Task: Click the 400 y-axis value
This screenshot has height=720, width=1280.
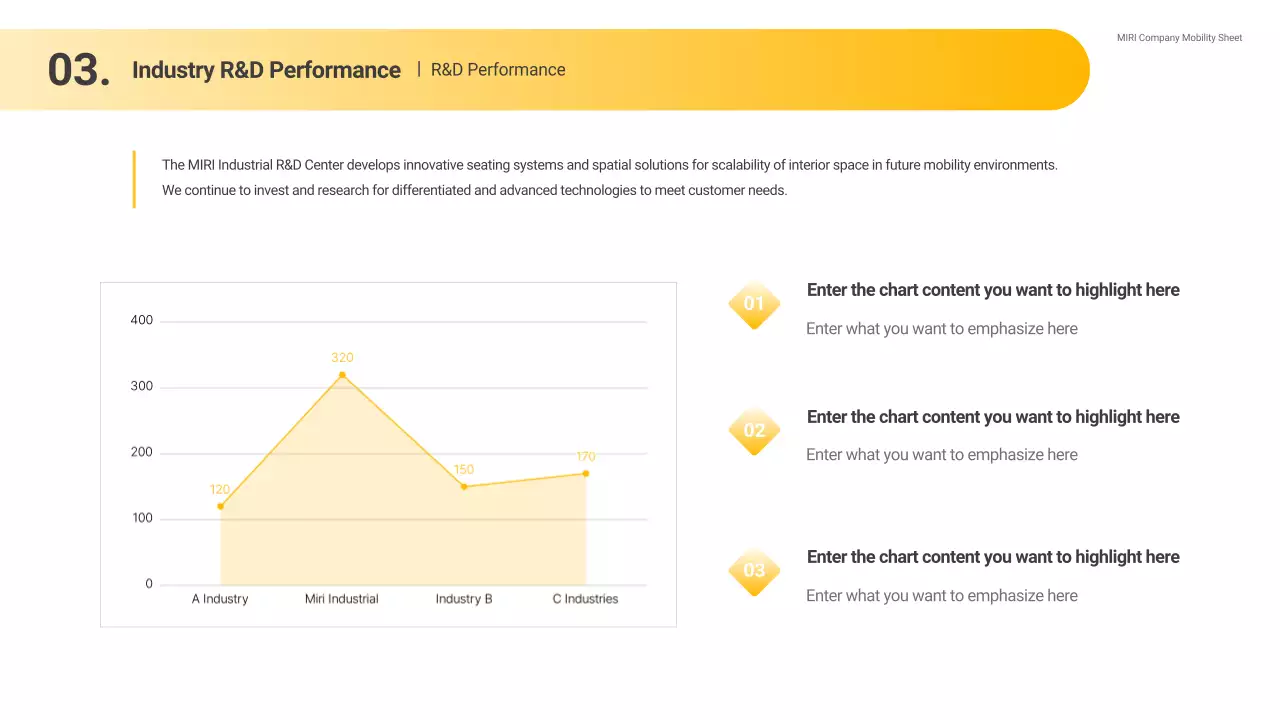Action: (x=142, y=321)
